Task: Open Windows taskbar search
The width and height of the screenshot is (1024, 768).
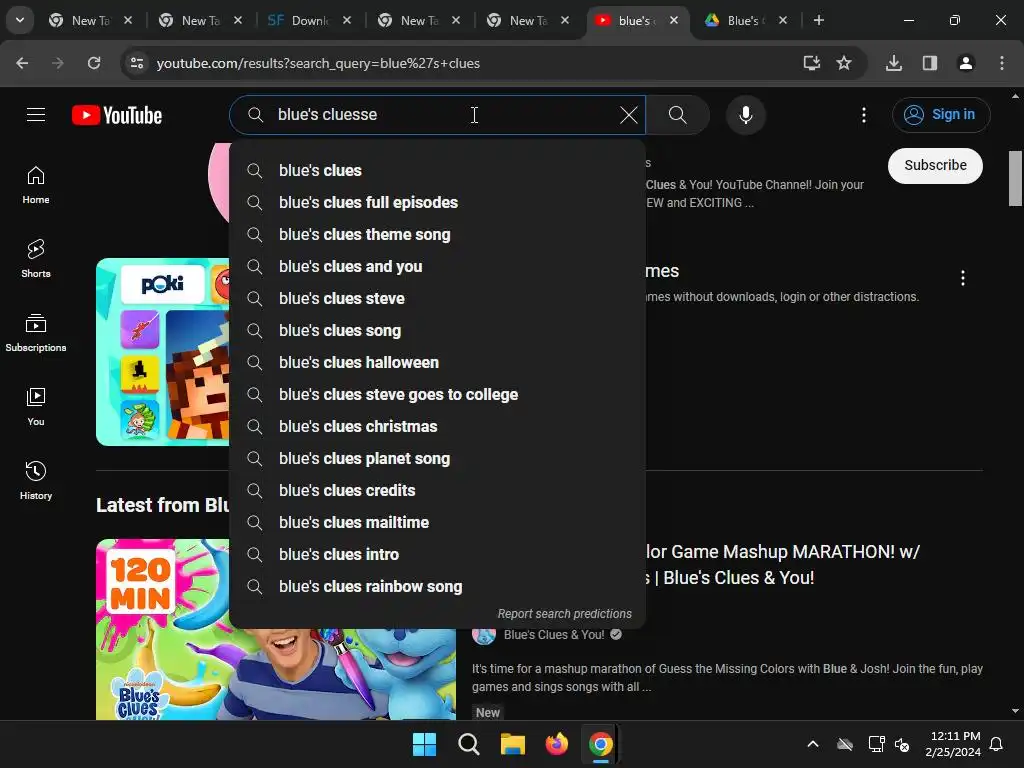Action: coord(469,744)
